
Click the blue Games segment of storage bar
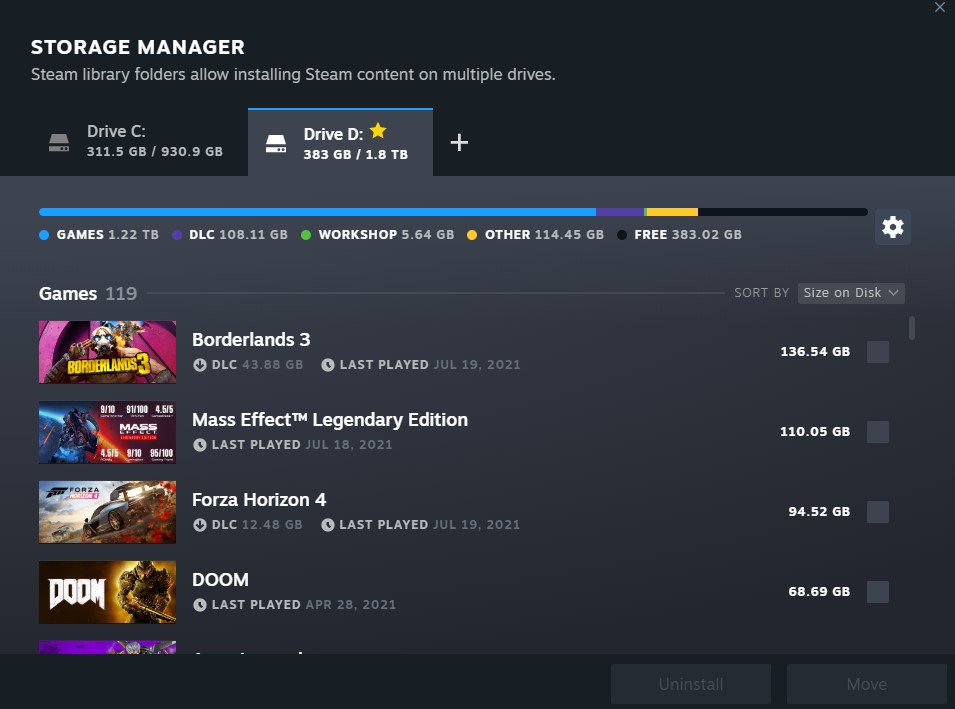pyautogui.click(x=317, y=212)
